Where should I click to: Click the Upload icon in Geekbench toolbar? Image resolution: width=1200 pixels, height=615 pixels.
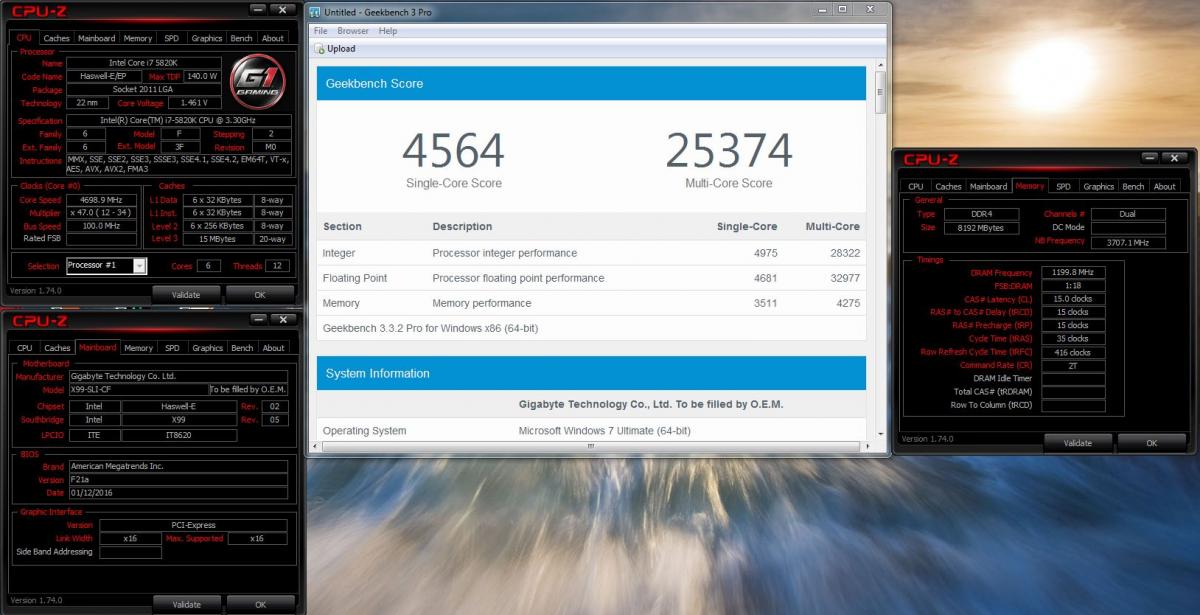coord(320,49)
